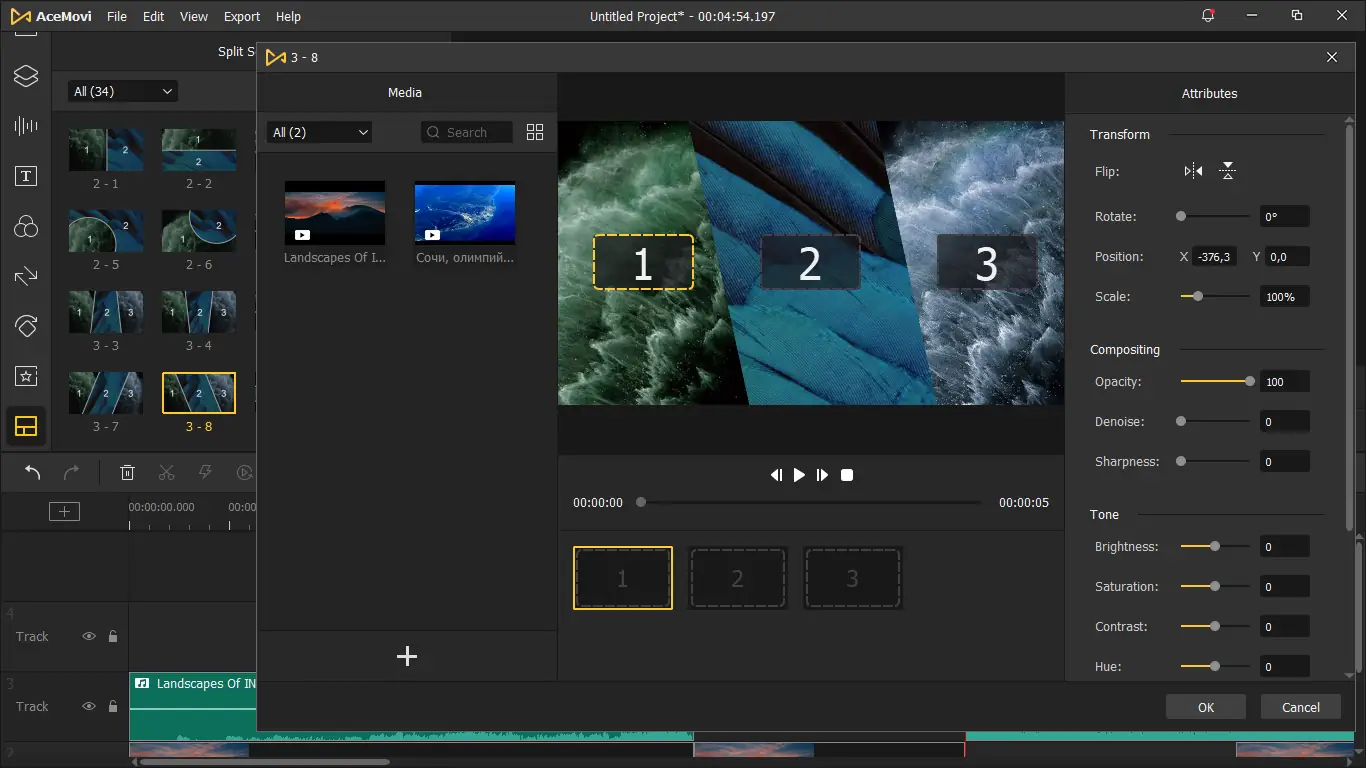Open the Elements layers panel in sidebar
This screenshot has height=768, width=1366.
26,76
